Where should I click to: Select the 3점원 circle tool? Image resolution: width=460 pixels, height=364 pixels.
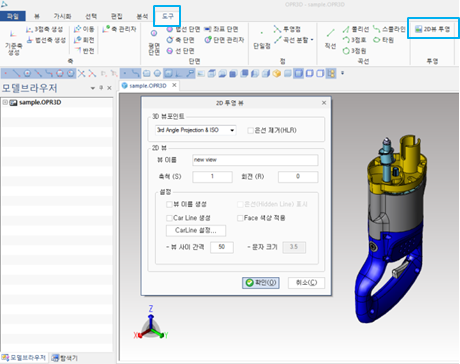point(355,51)
